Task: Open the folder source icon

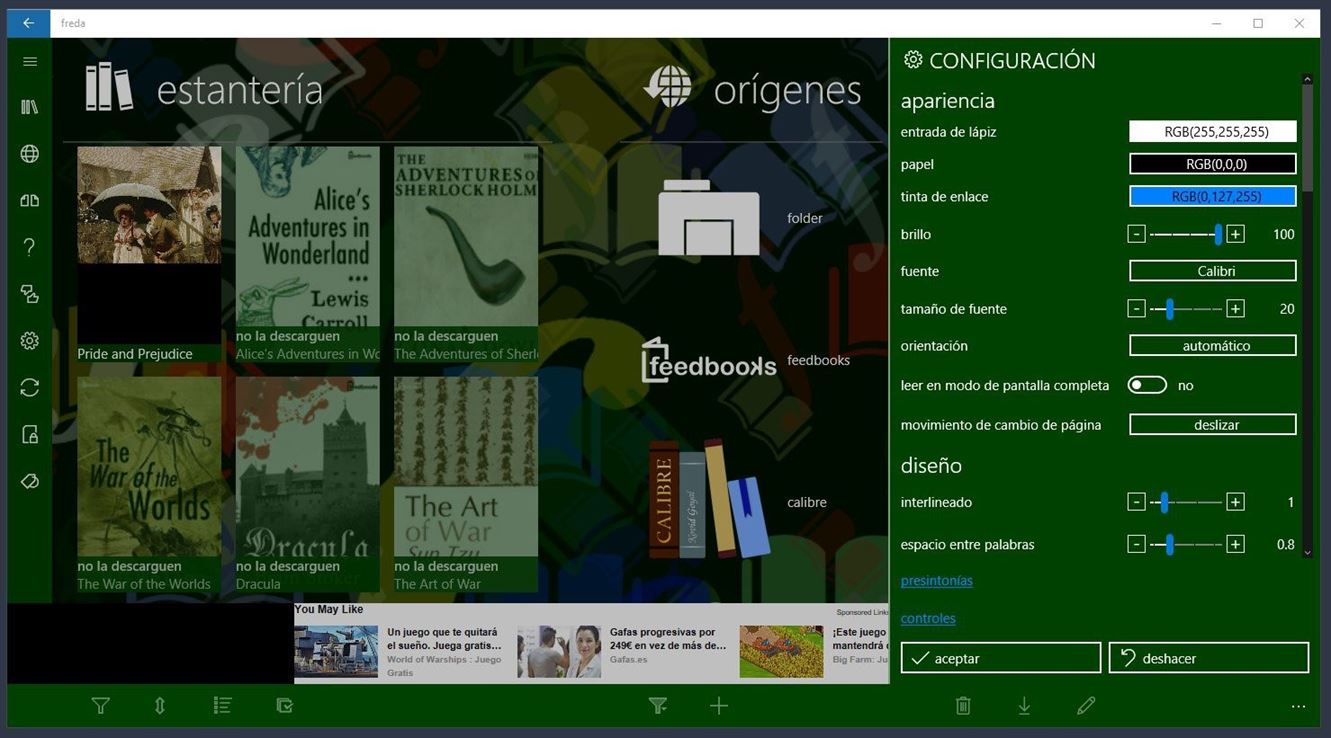Action: (708, 218)
